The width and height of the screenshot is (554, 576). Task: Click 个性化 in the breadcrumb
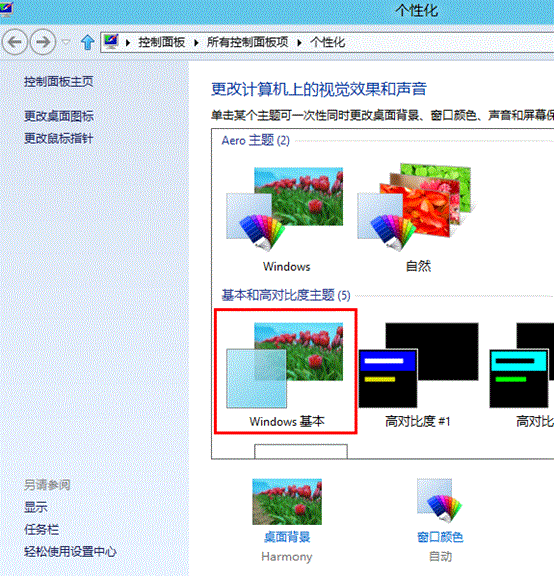[328, 42]
